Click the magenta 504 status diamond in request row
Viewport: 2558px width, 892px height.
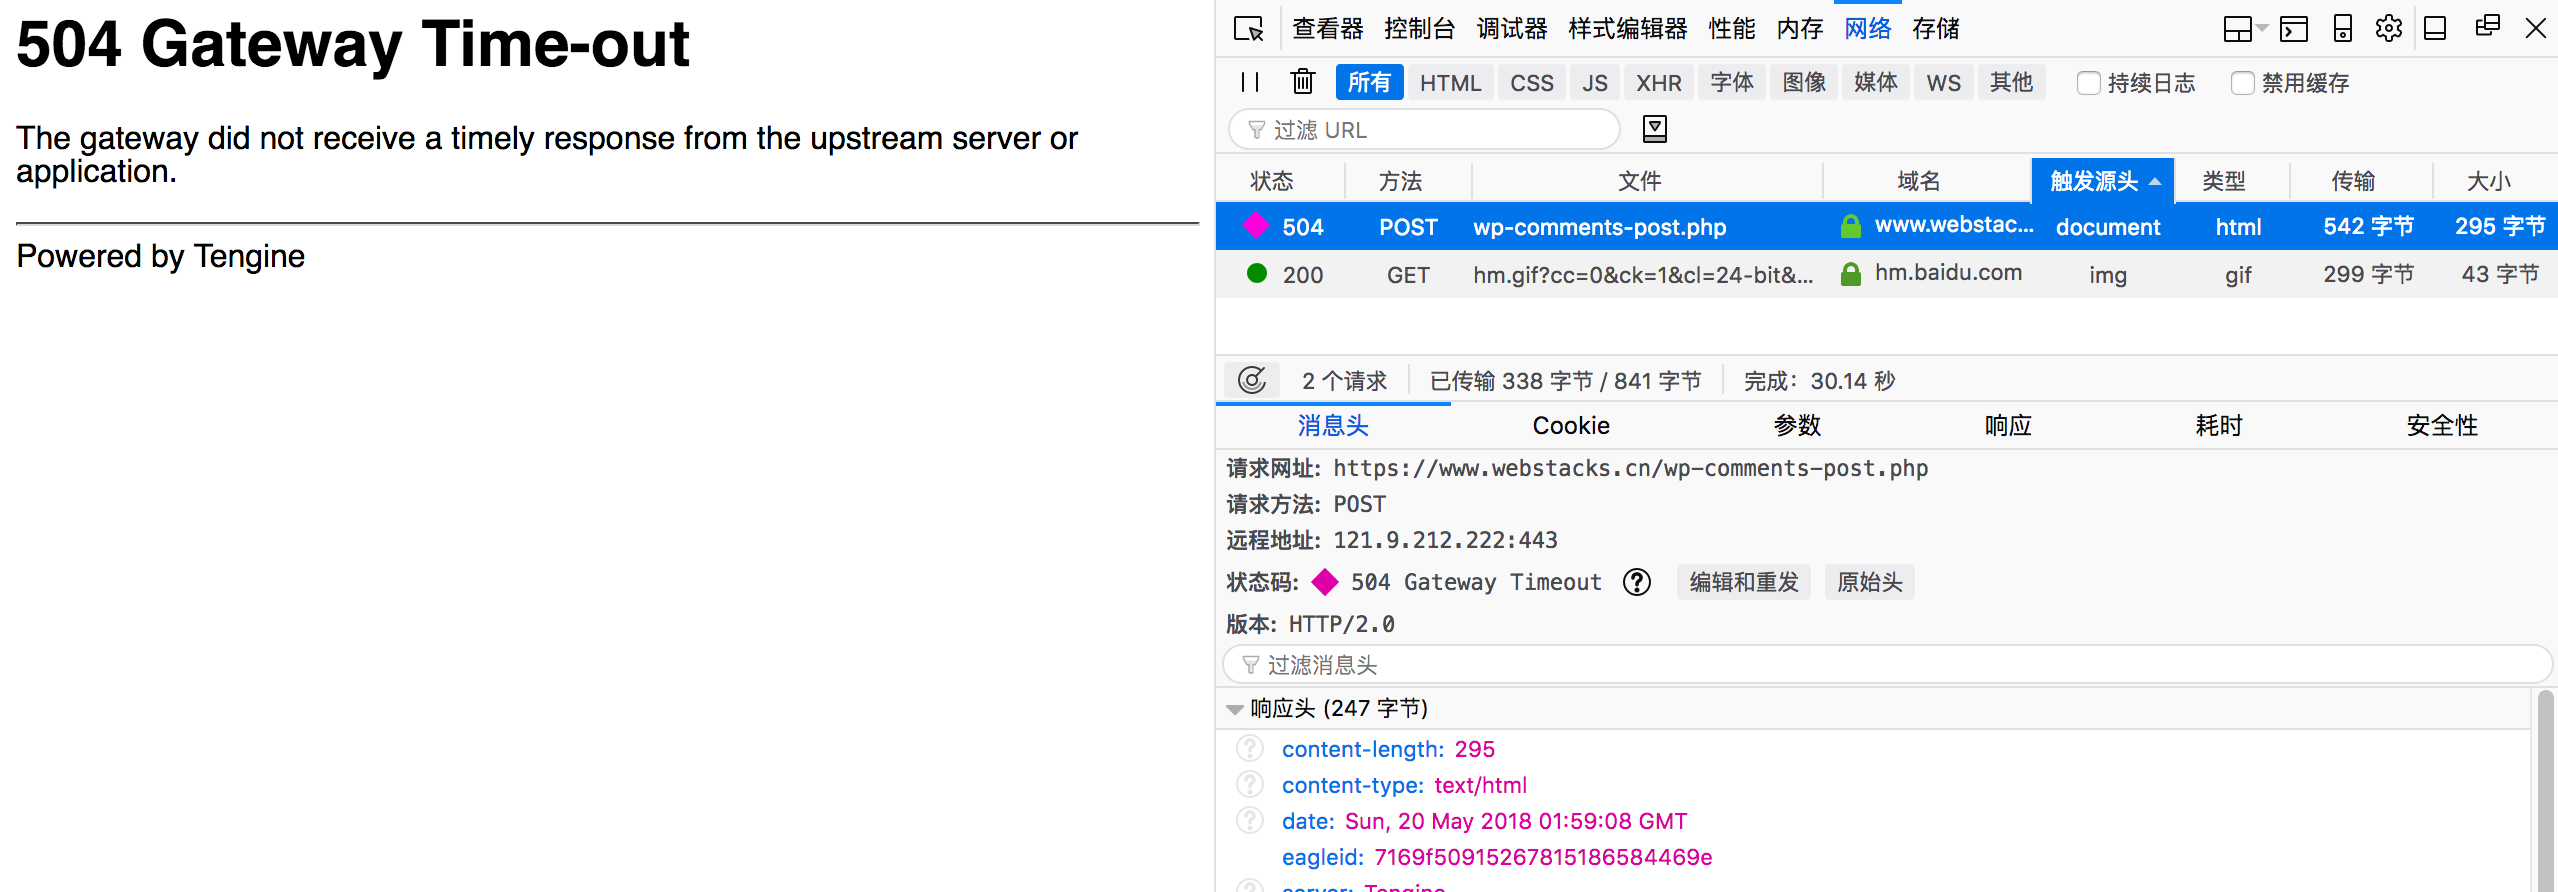coord(1256,226)
